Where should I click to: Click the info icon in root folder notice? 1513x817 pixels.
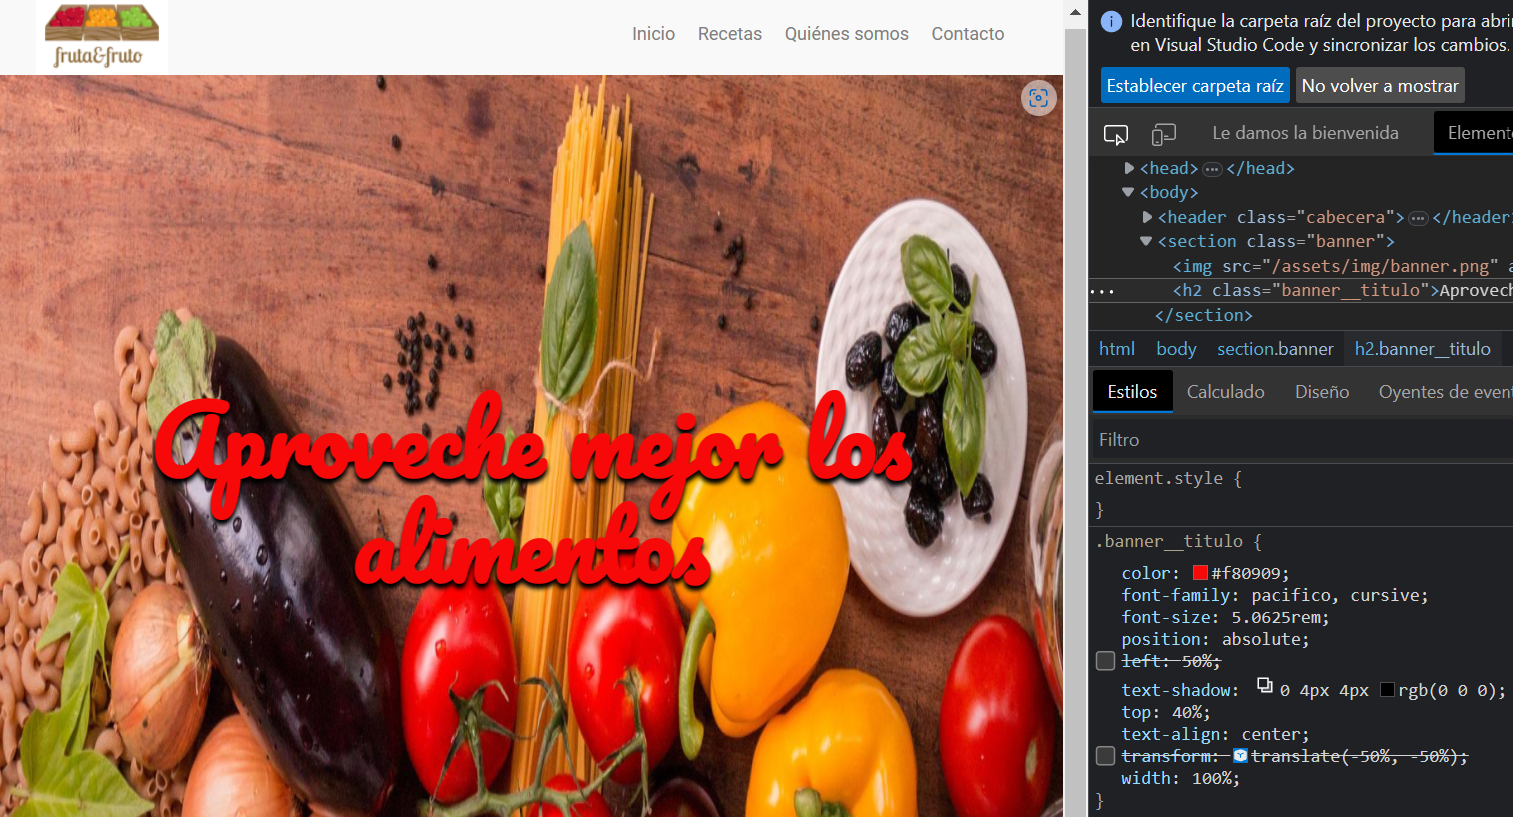click(1111, 21)
